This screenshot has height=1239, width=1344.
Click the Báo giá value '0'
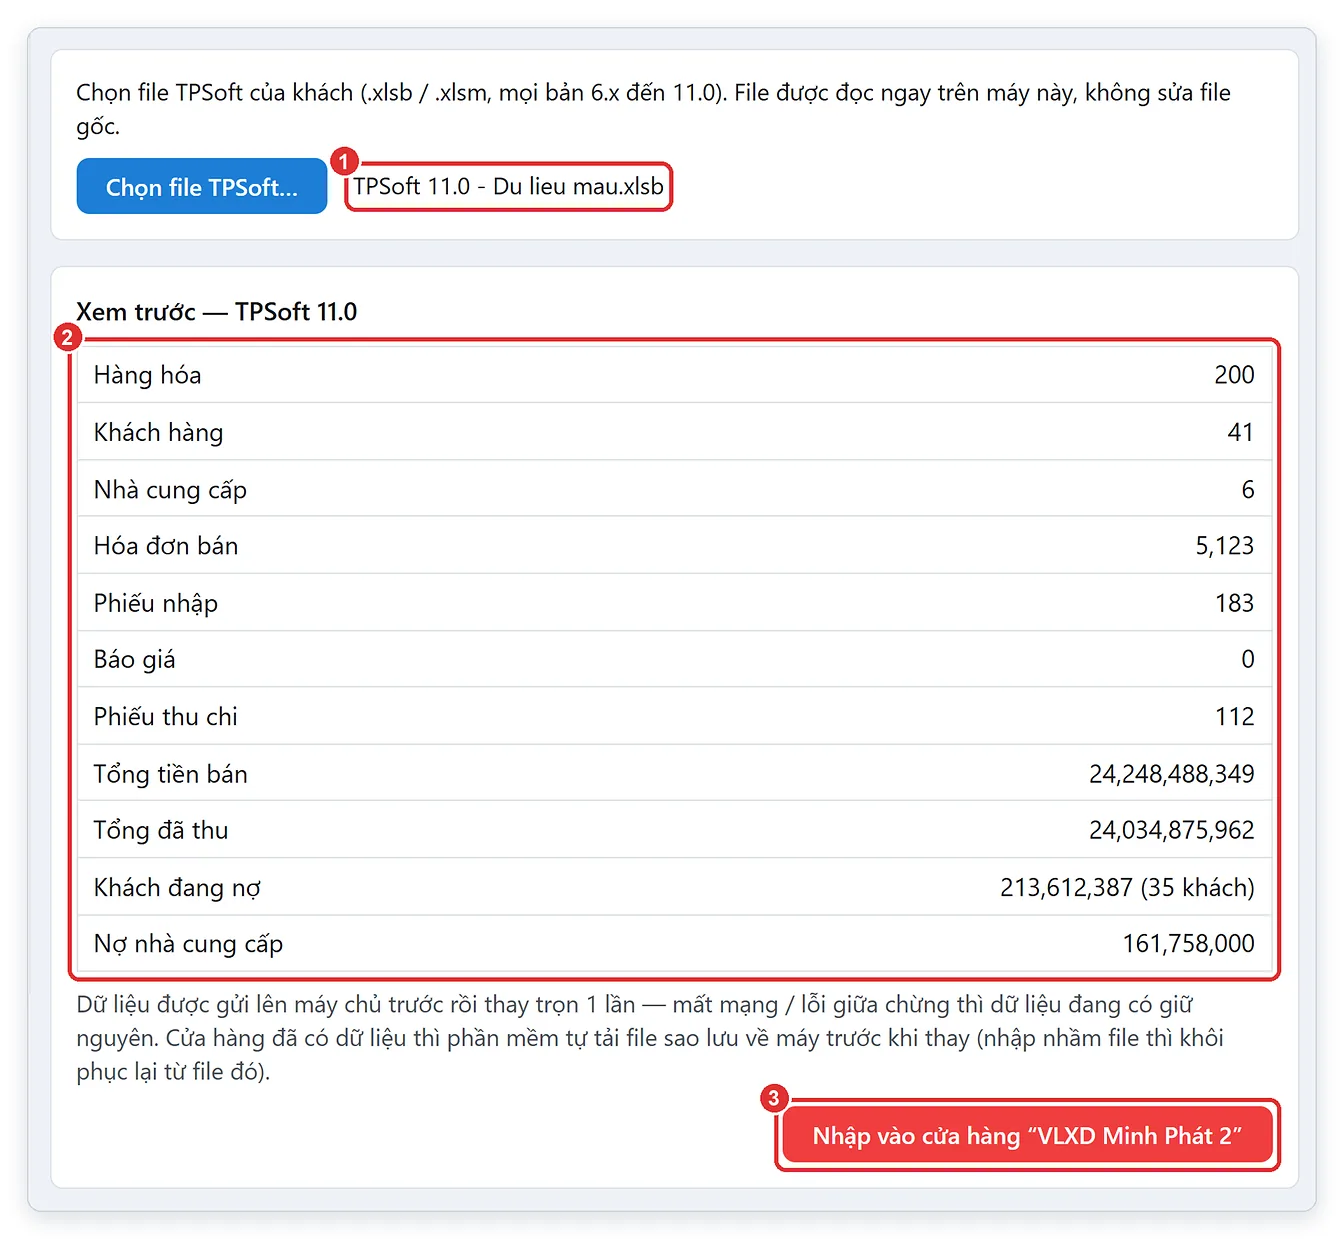point(1248,659)
